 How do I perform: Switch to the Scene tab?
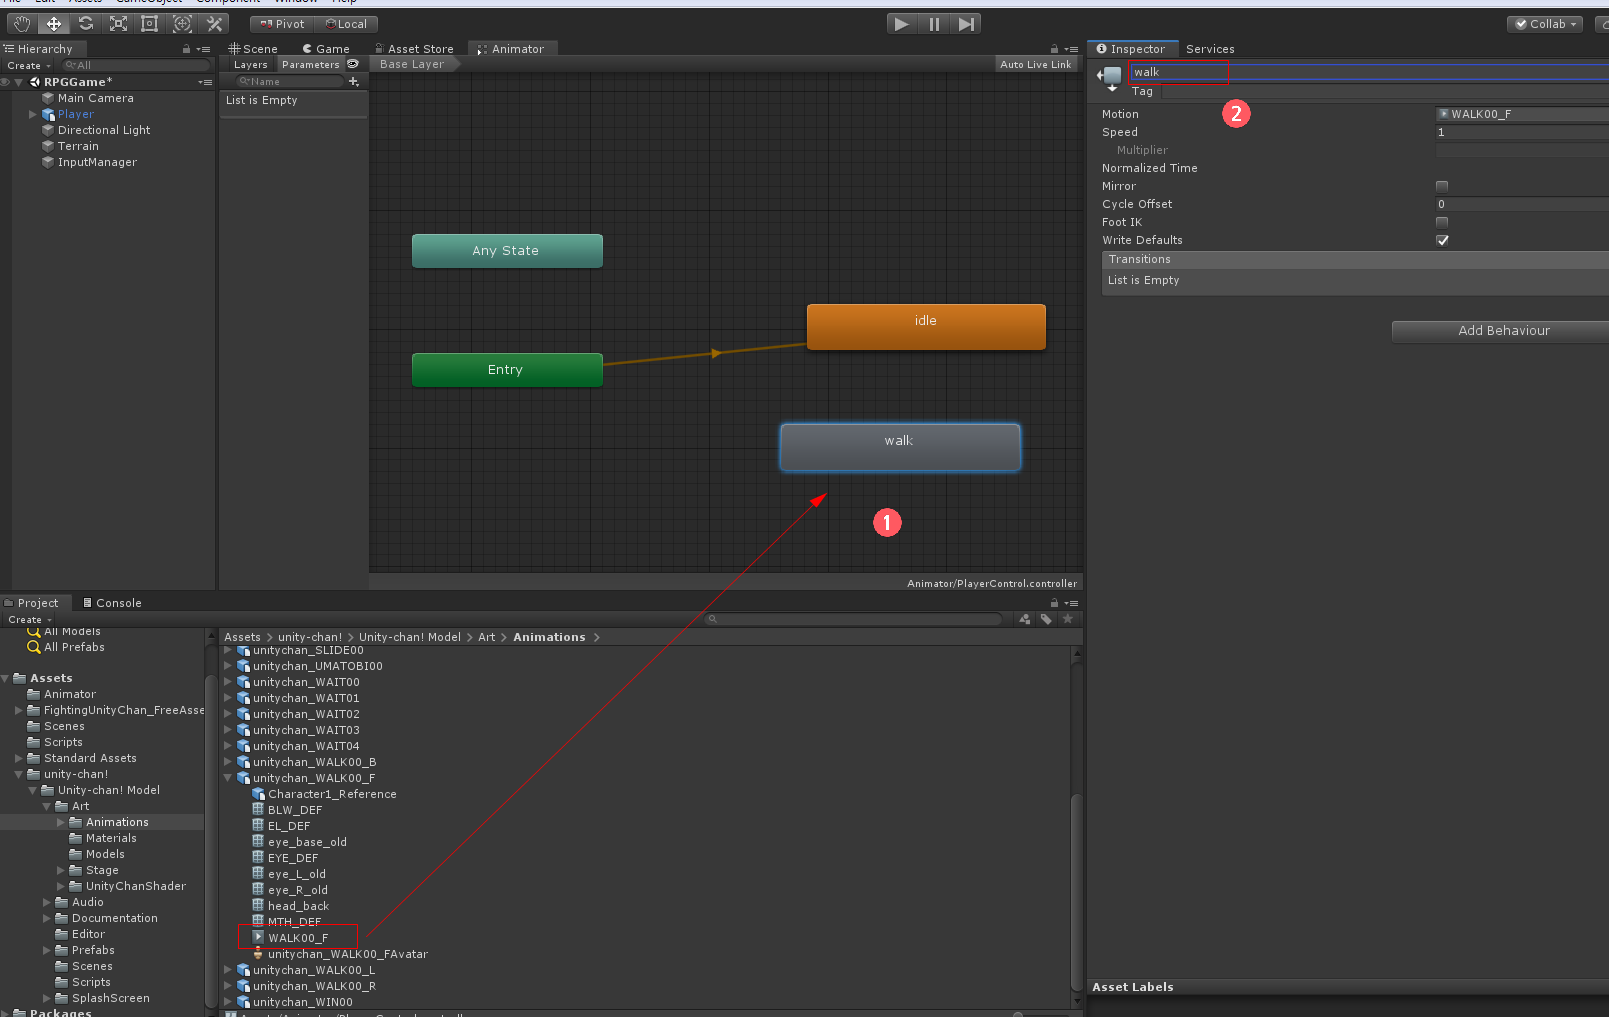tap(253, 49)
